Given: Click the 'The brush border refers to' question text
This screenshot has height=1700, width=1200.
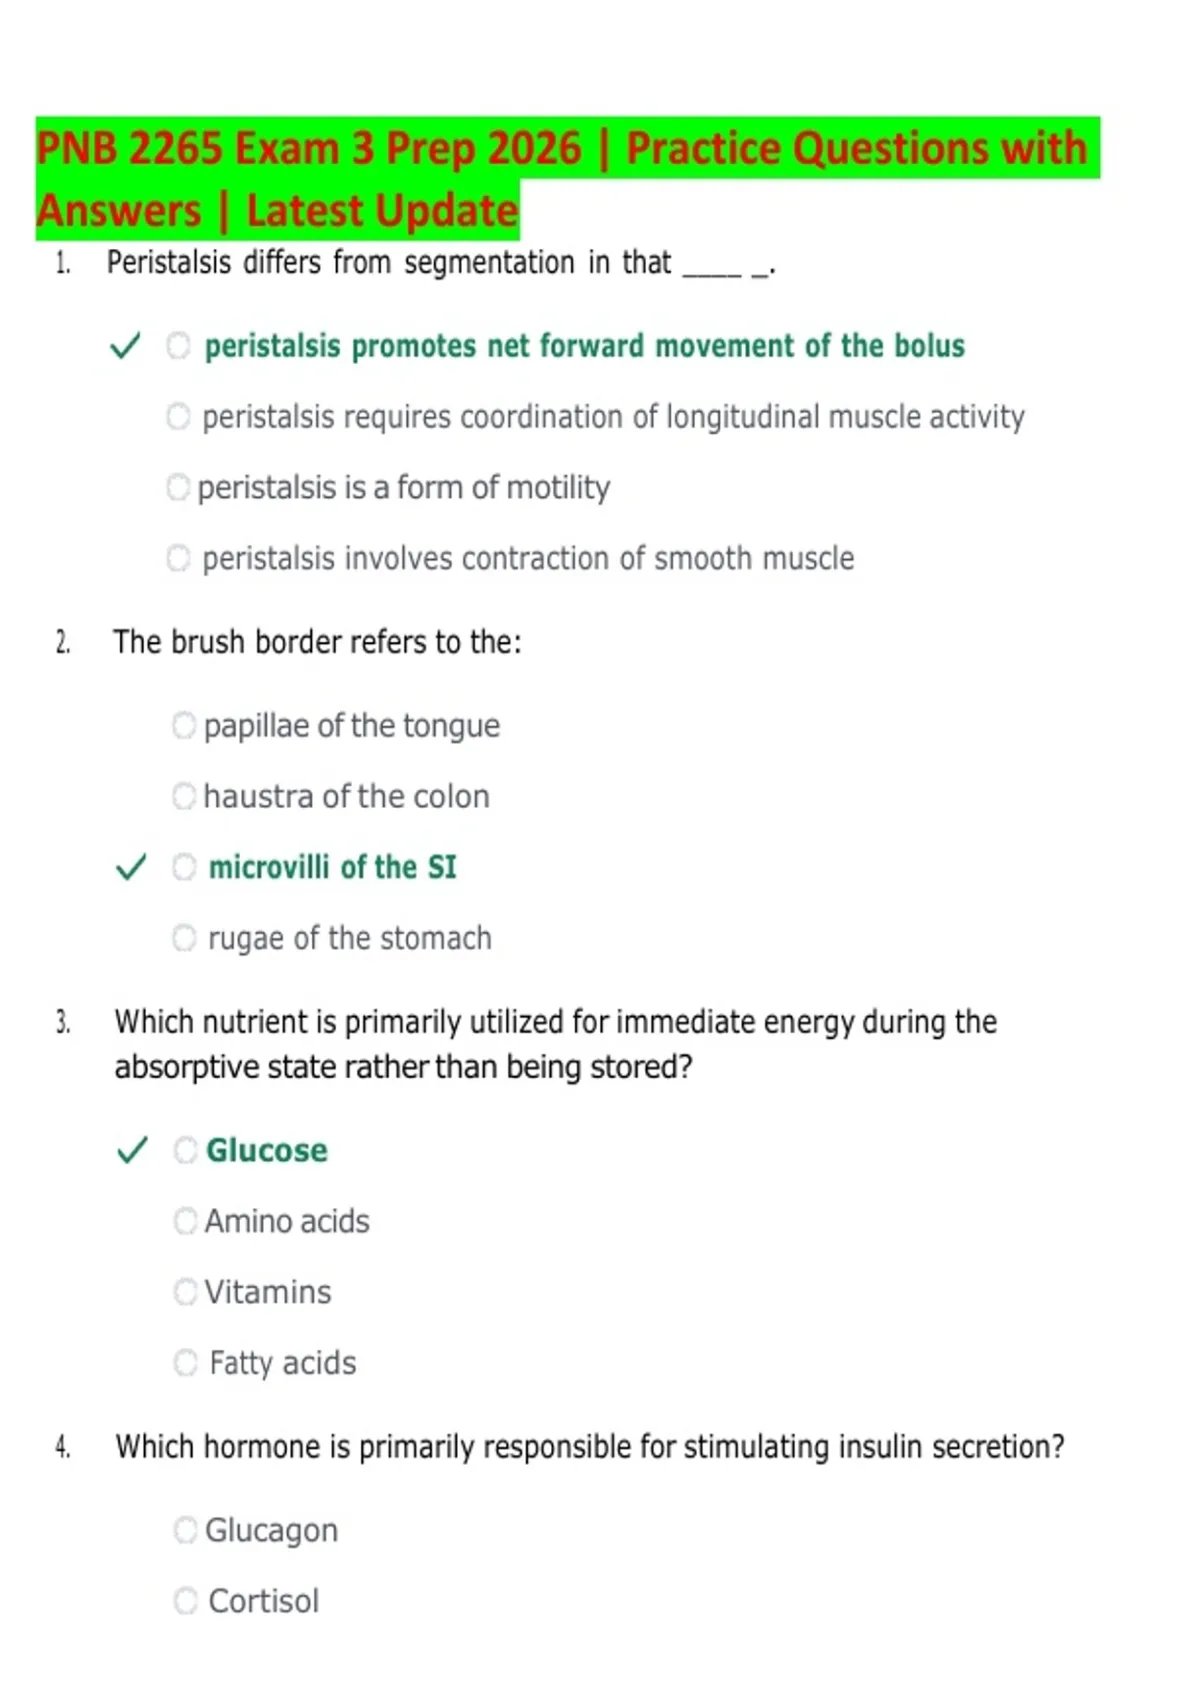Looking at the screenshot, I should tap(317, 642).
